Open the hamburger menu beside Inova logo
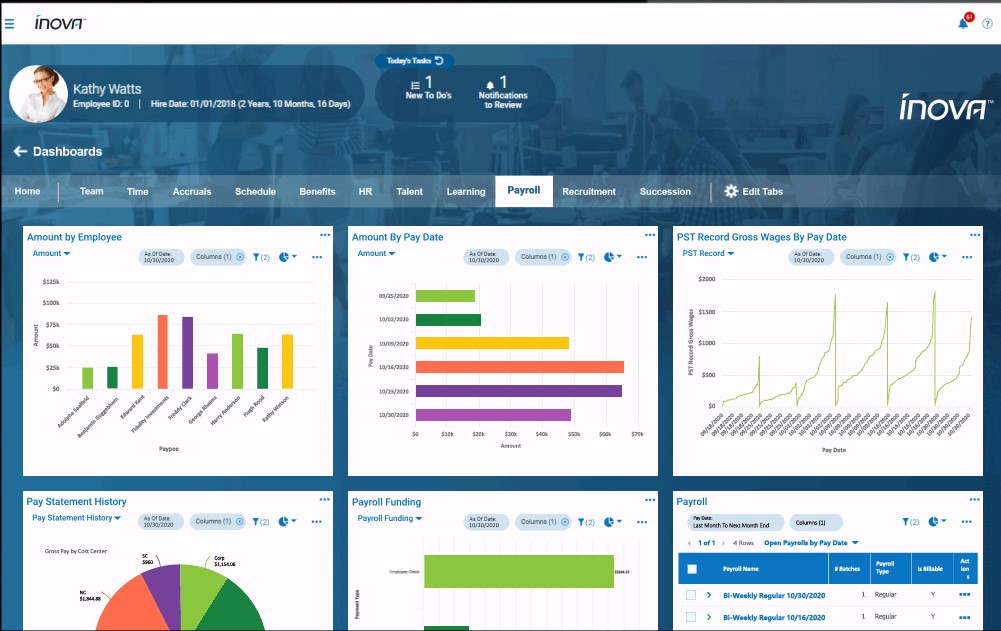 tap(9, 22)
